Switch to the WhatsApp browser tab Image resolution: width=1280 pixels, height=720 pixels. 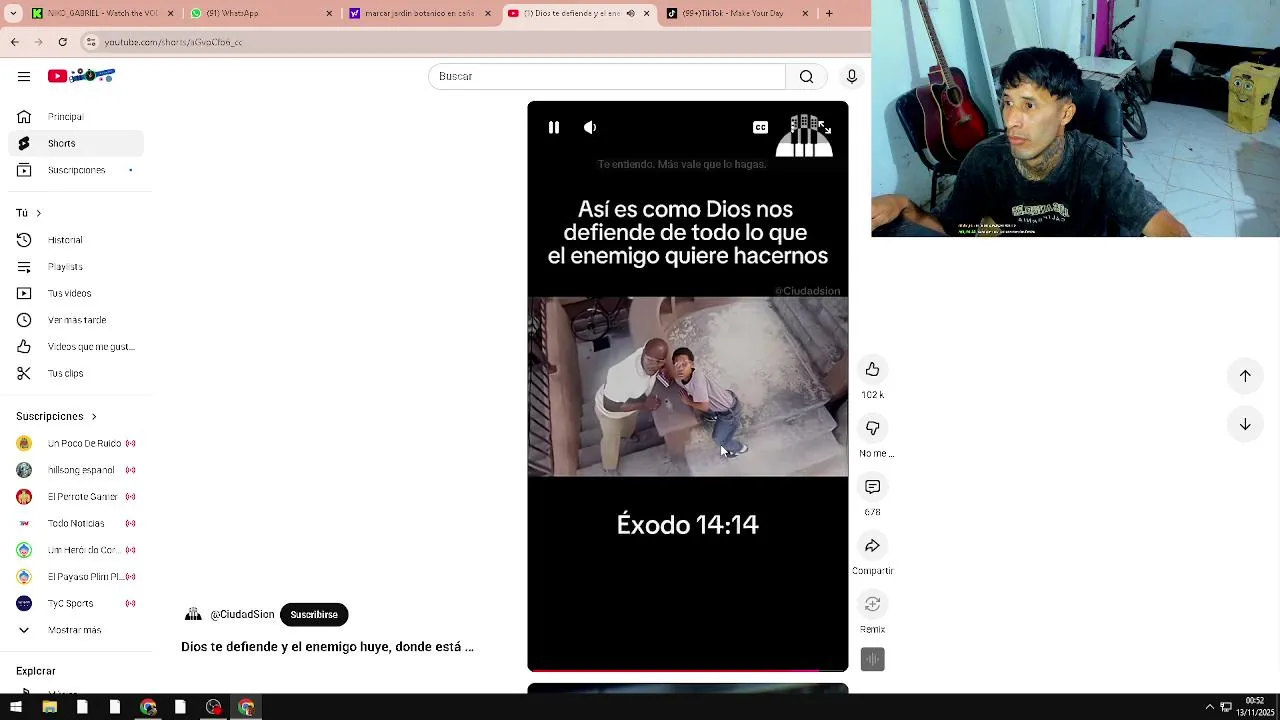[x=260, y=13]
